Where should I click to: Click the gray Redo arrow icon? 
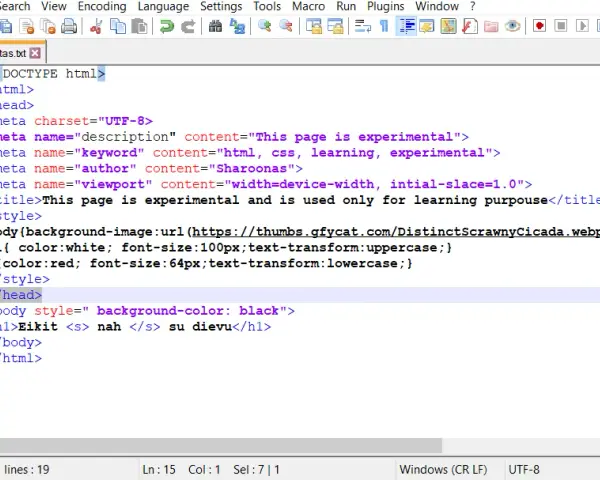coord(188,26)
